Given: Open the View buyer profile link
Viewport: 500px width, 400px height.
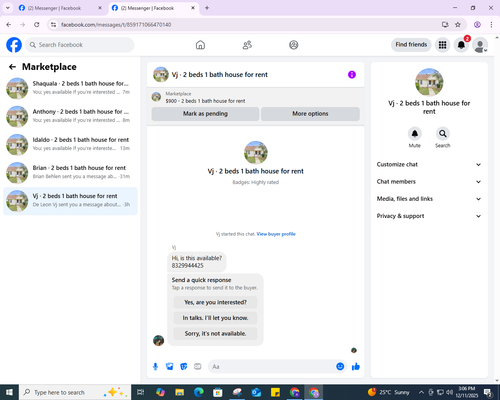Looking at the screenshot, I should [x=276, y=234].
